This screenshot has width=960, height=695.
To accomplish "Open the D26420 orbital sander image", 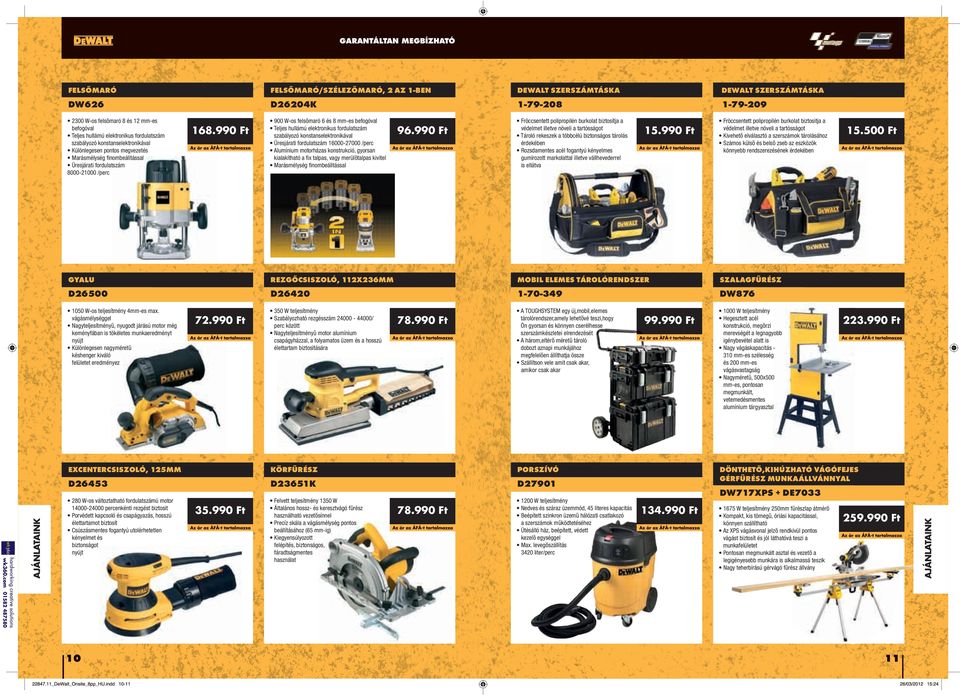I will tap(359, 401).
